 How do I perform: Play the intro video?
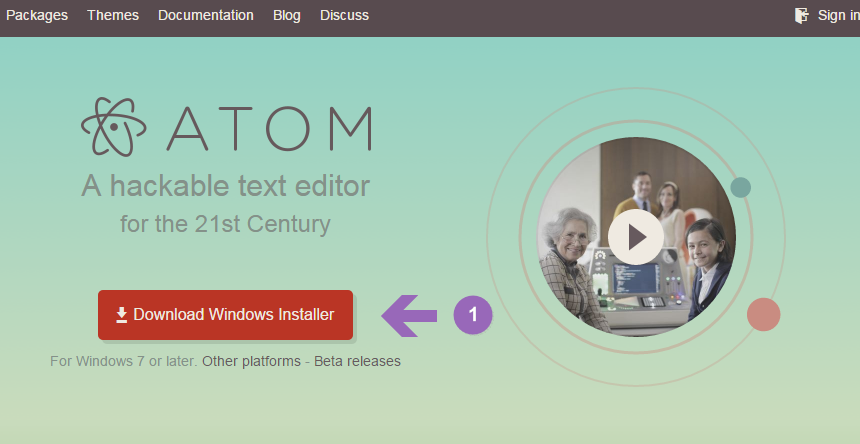[x=636, y=237]
